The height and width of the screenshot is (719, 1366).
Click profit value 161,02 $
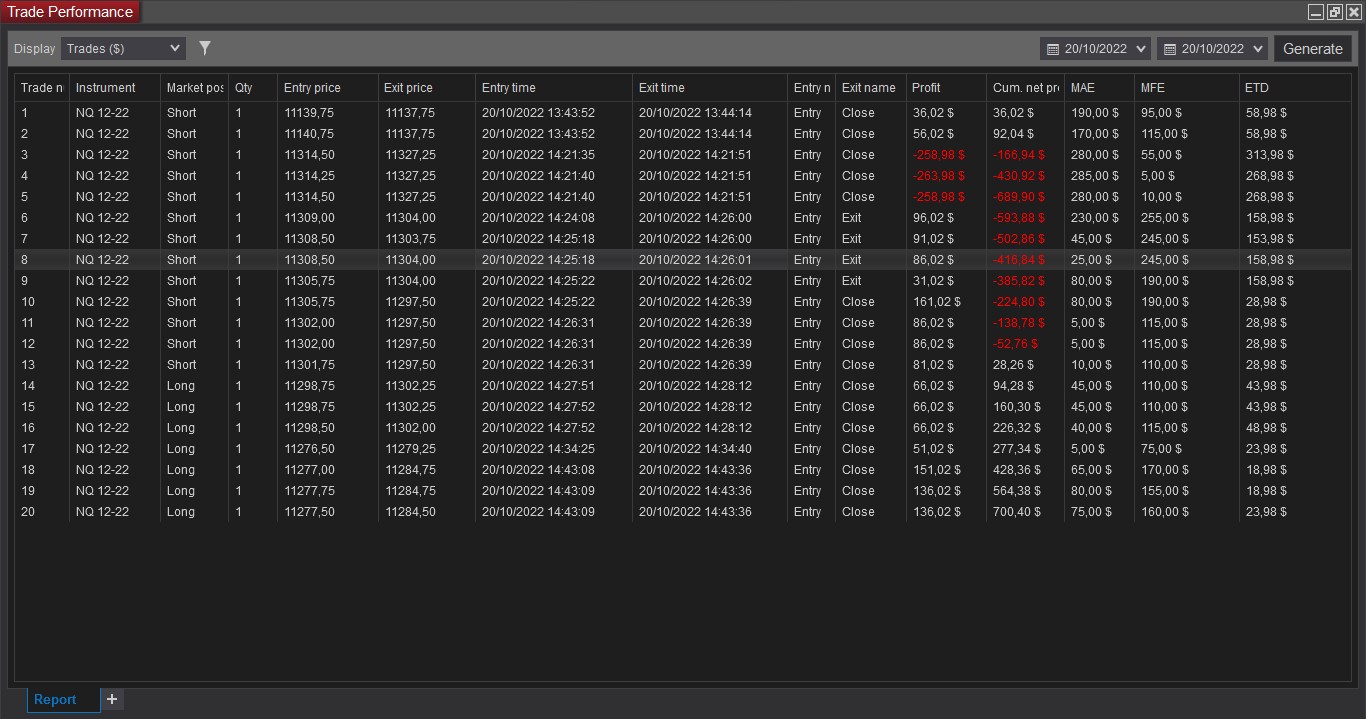pos(936,302)
